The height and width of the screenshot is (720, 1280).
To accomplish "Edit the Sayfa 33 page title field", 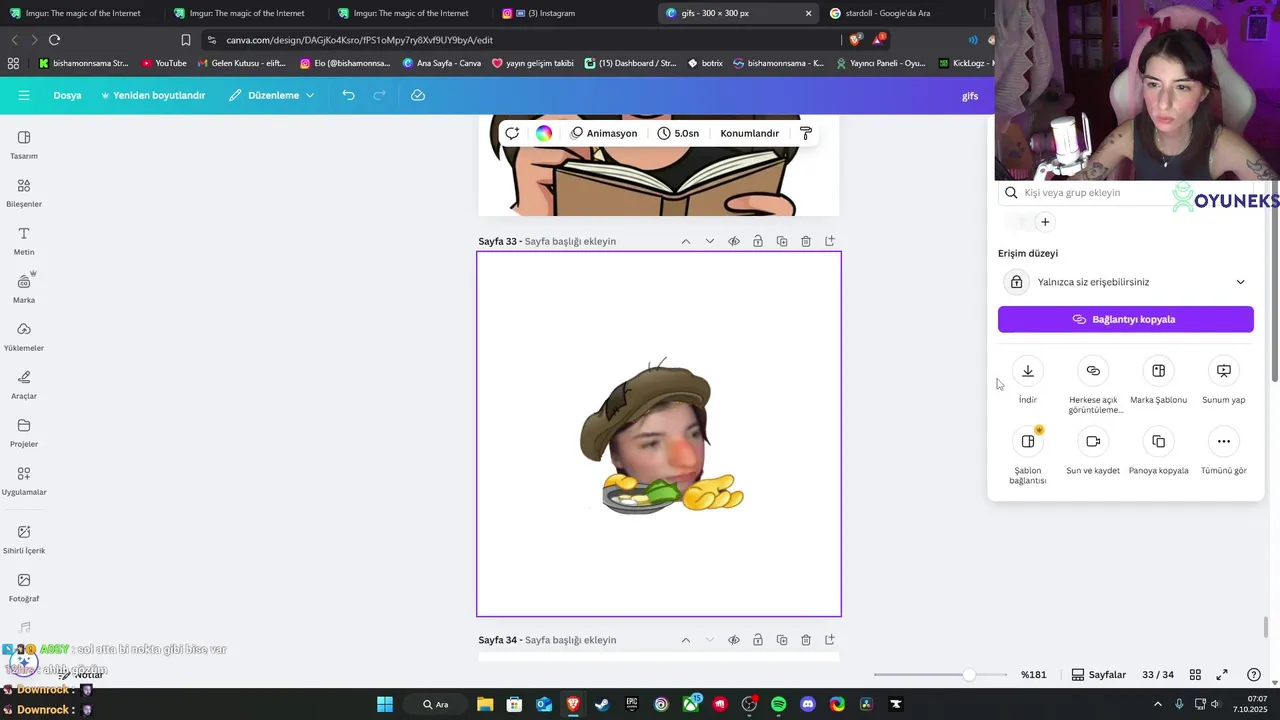I will [x=570, y=241].
